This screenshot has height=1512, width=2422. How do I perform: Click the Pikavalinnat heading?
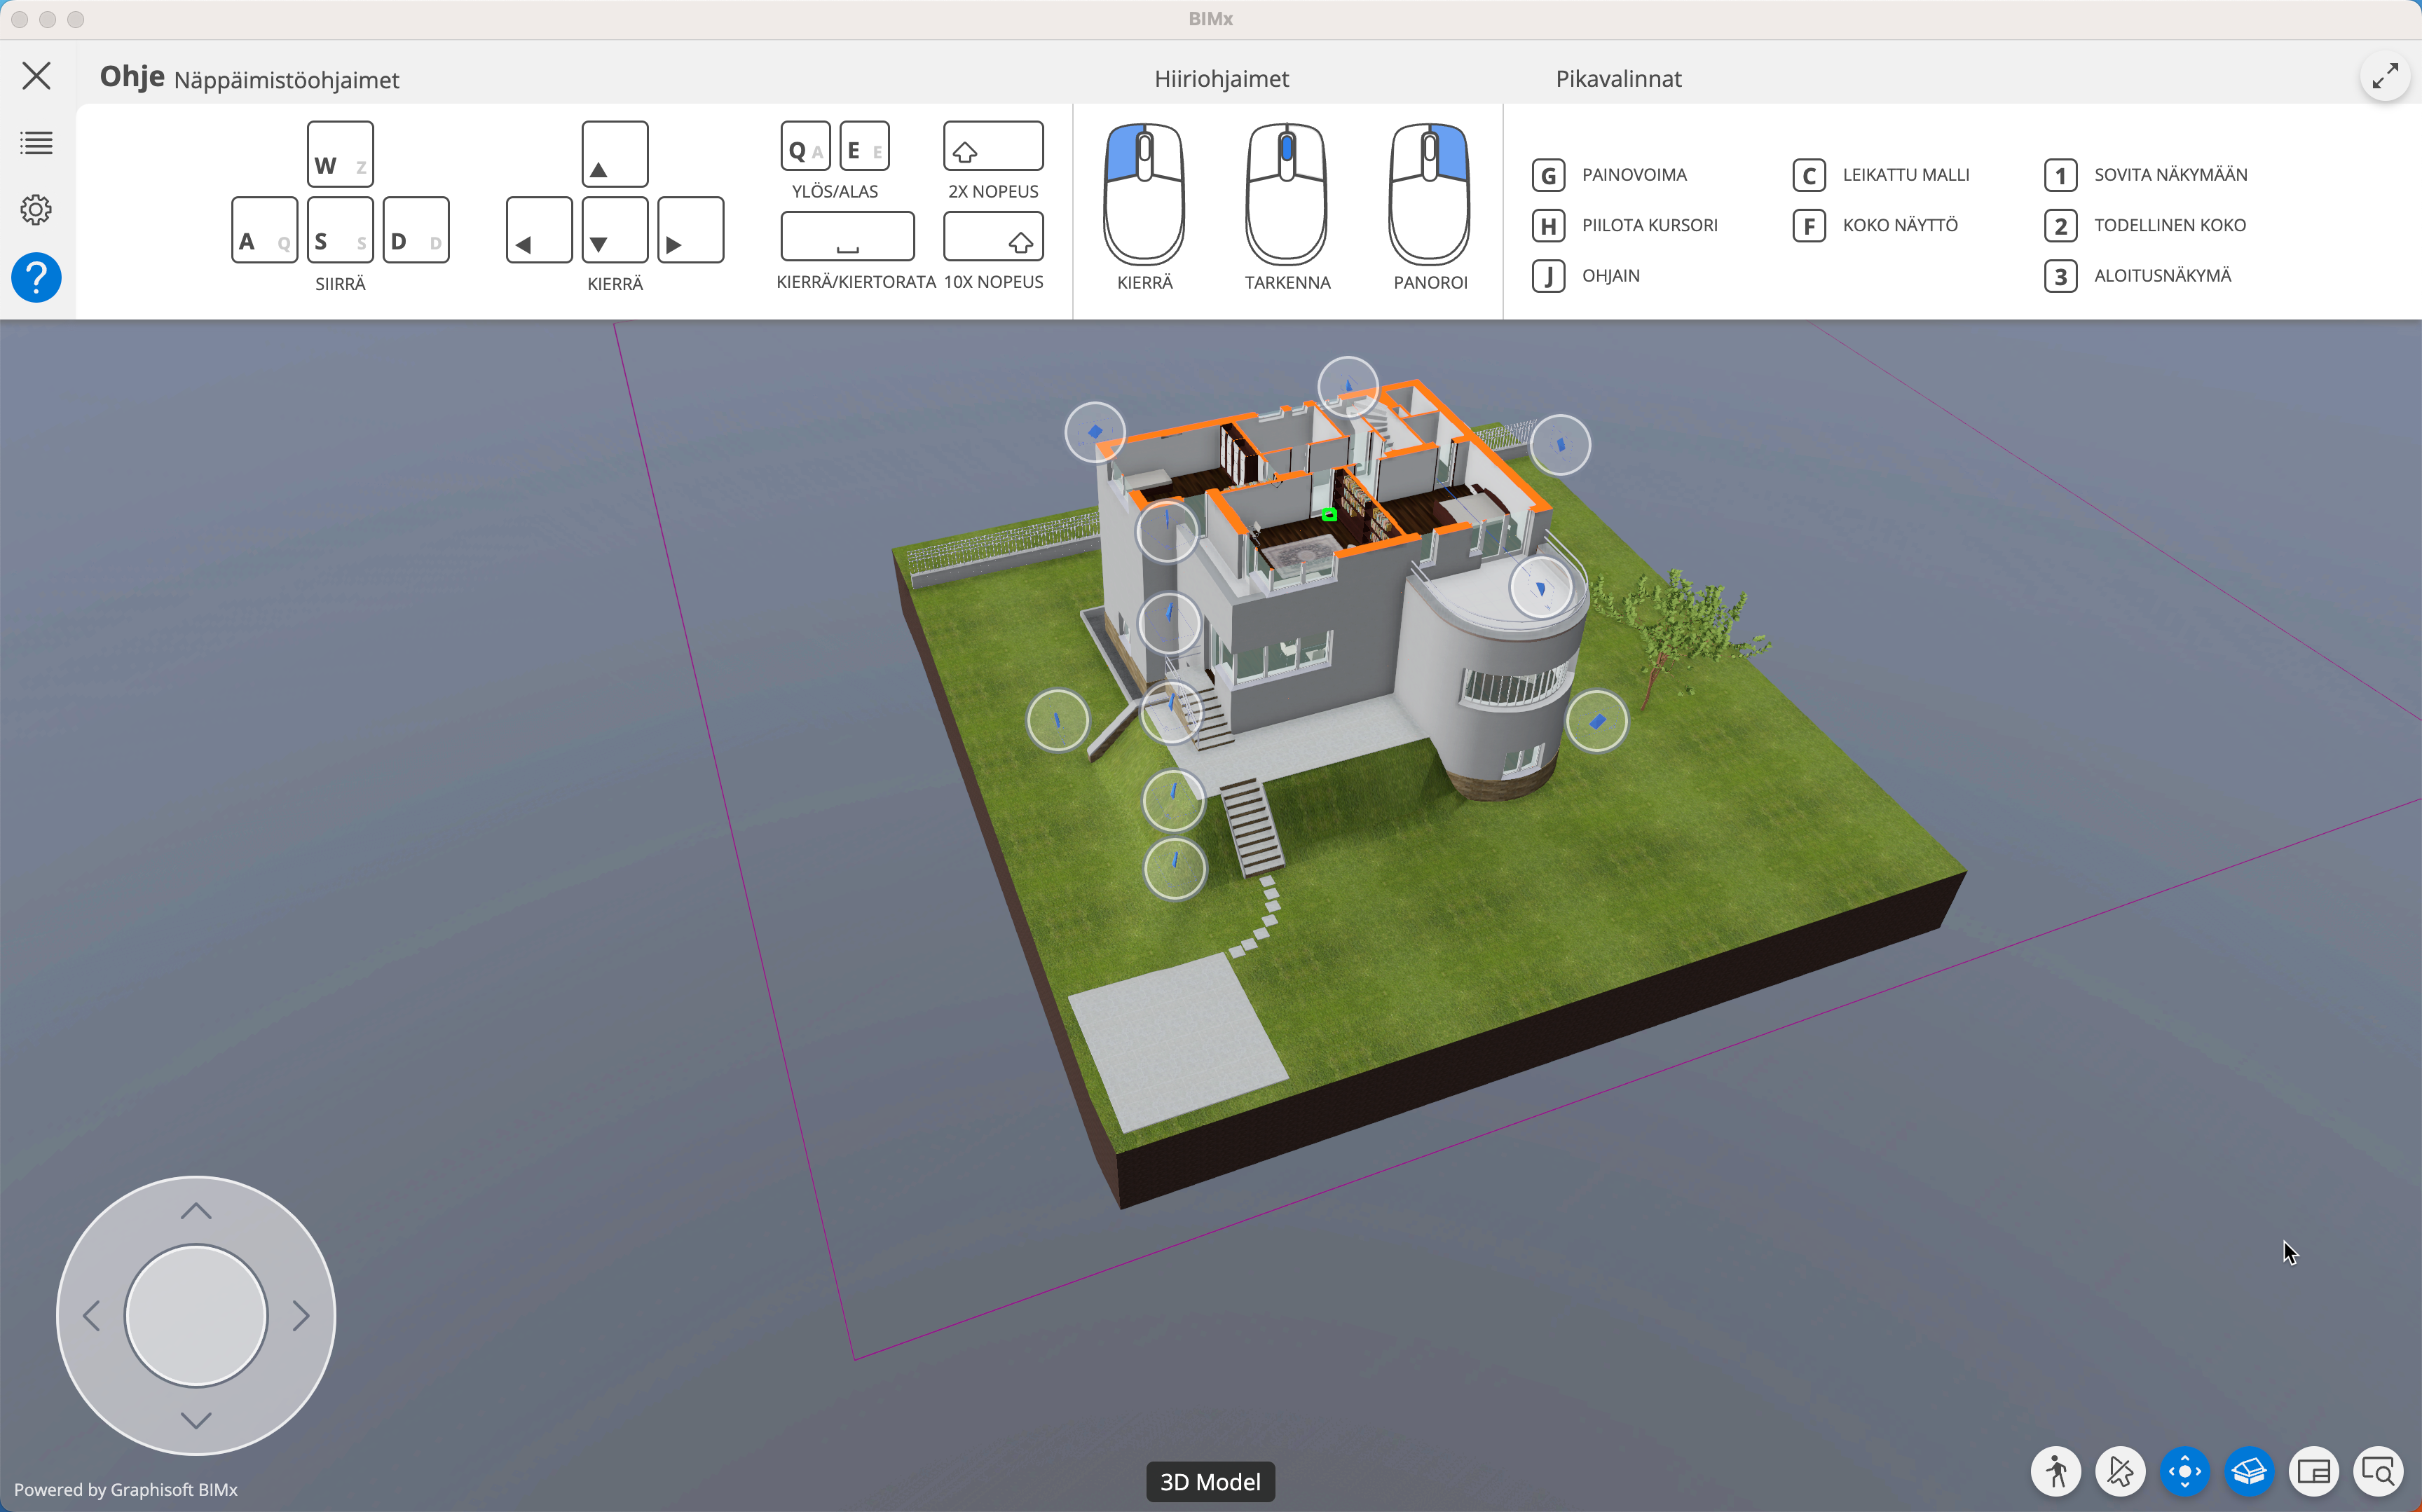click(x=1618, y=79)
